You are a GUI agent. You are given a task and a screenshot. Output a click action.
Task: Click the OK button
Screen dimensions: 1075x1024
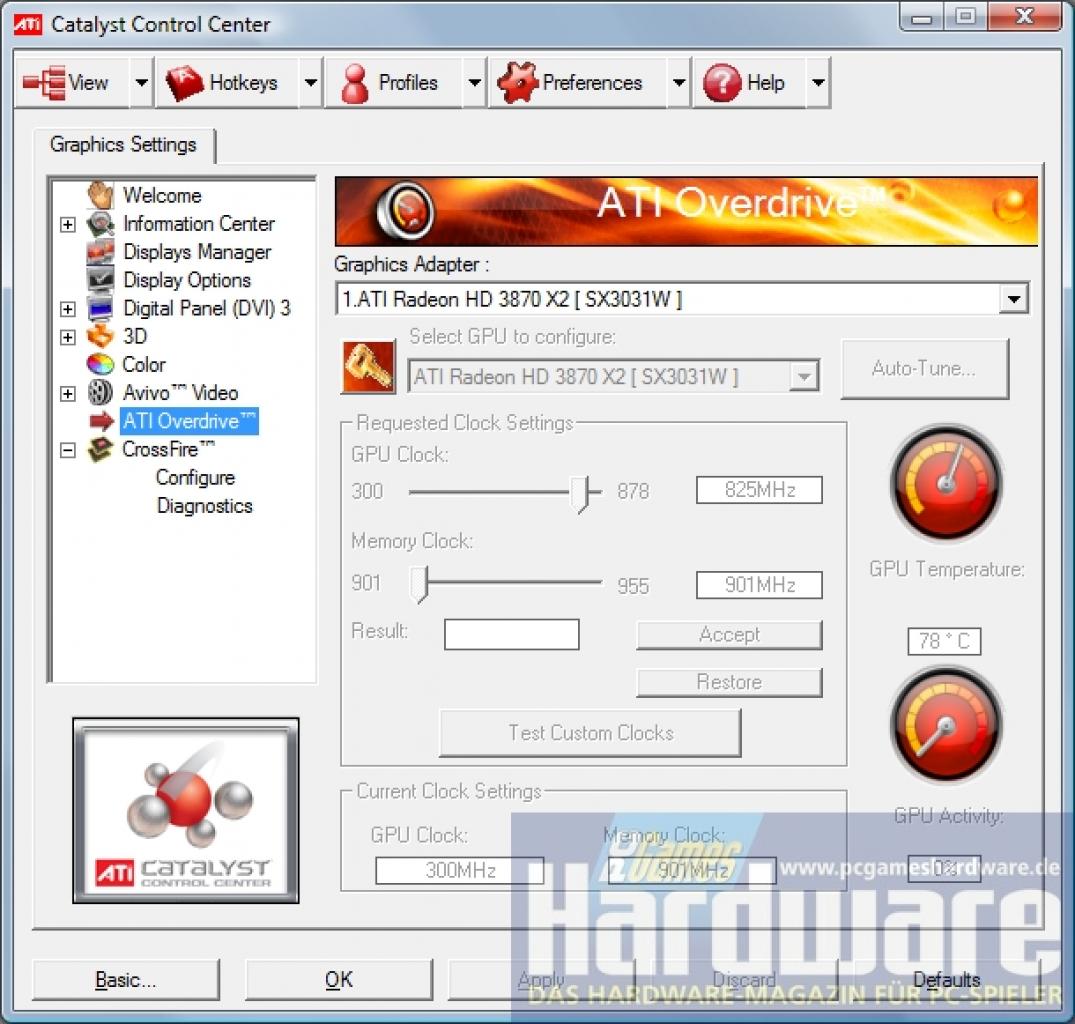click(x=339, y=980)
